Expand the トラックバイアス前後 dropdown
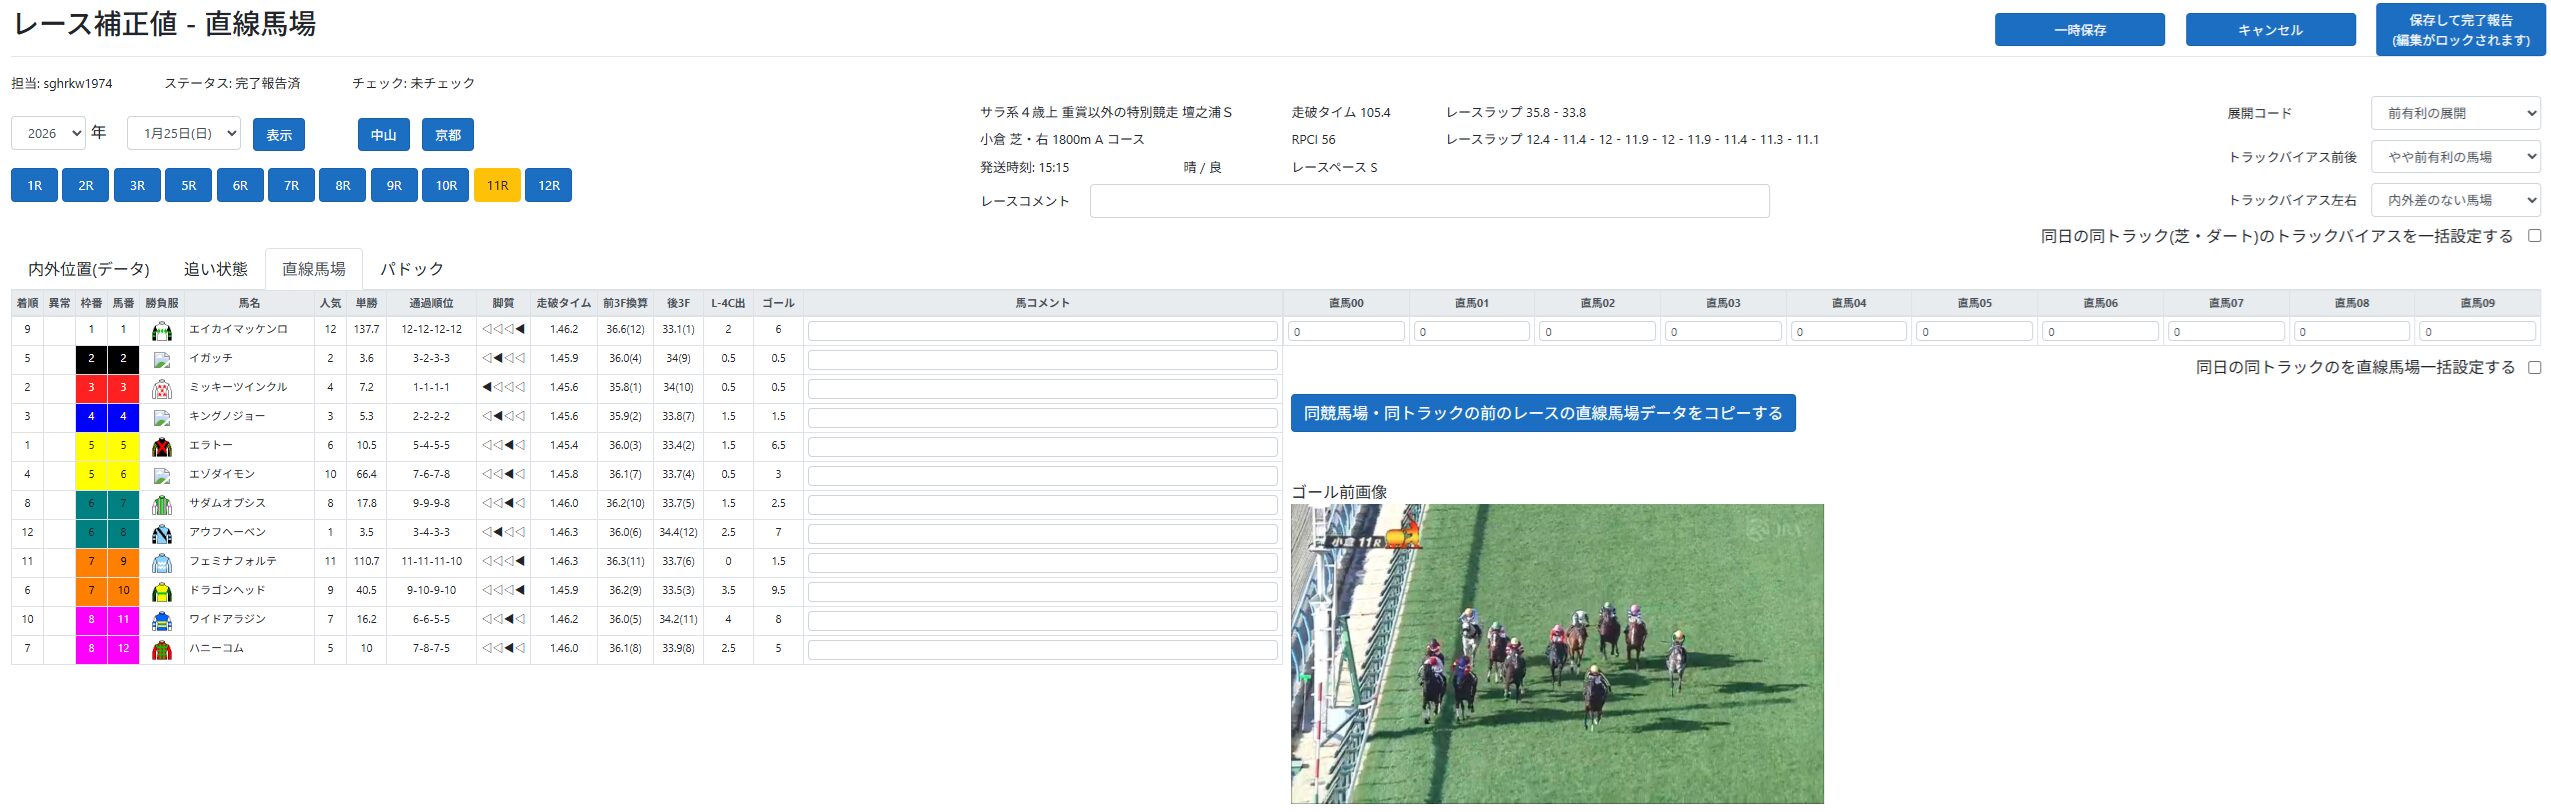2551x812 pixels. point(2454,157)
